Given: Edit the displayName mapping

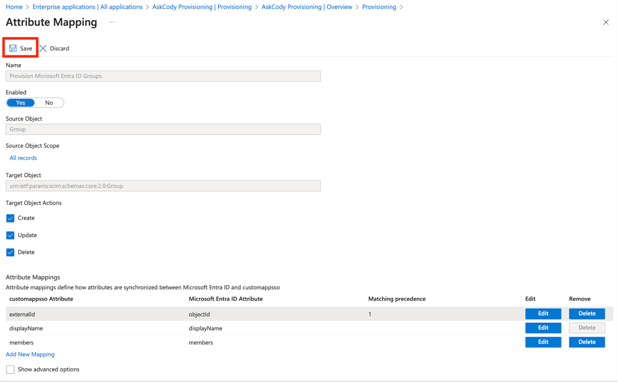Looking at the screenshot, I should coord(543,328).
